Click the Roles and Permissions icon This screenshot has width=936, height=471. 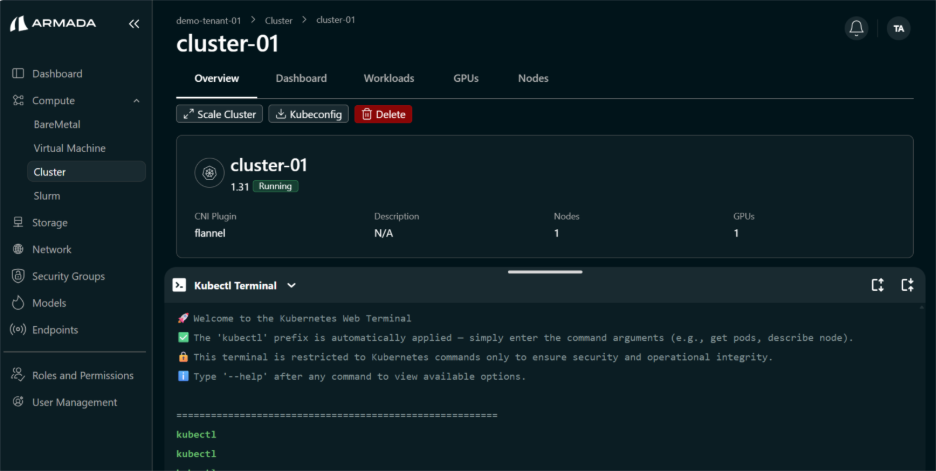(18, 375)
